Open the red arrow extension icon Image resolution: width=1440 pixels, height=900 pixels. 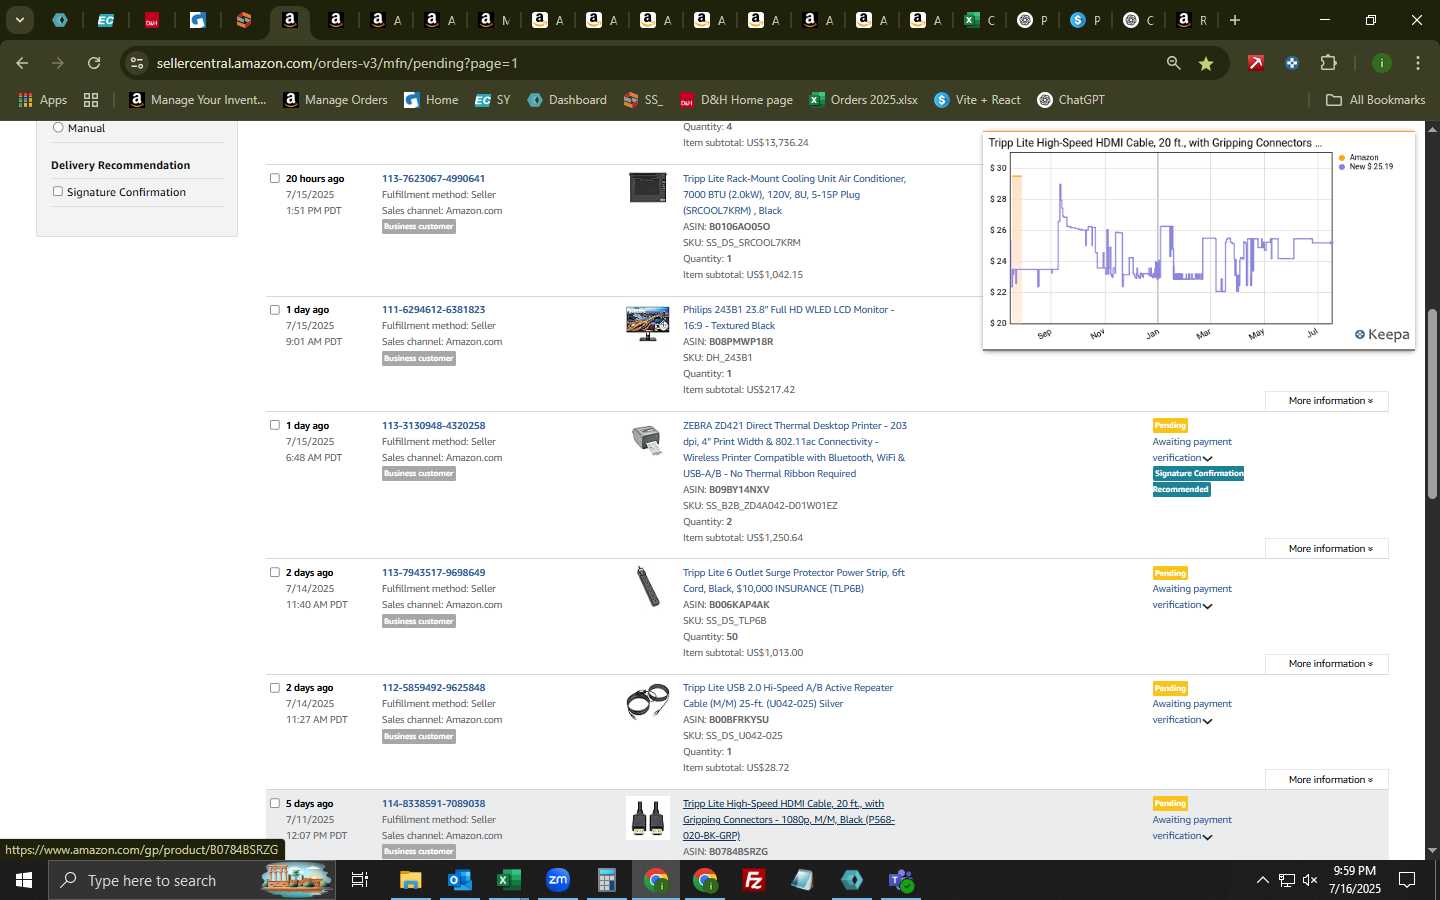1255,63
